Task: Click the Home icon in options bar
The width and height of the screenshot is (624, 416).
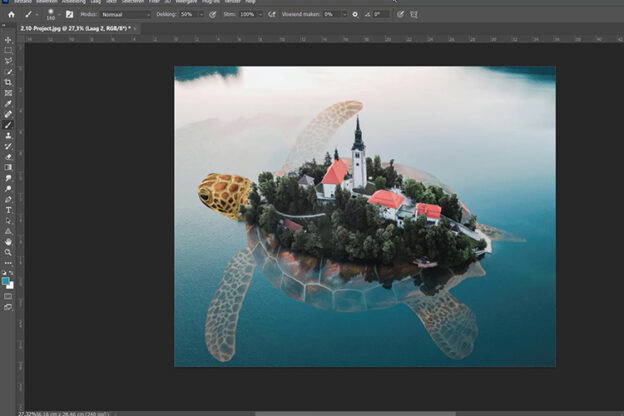Action: [11, 14]
